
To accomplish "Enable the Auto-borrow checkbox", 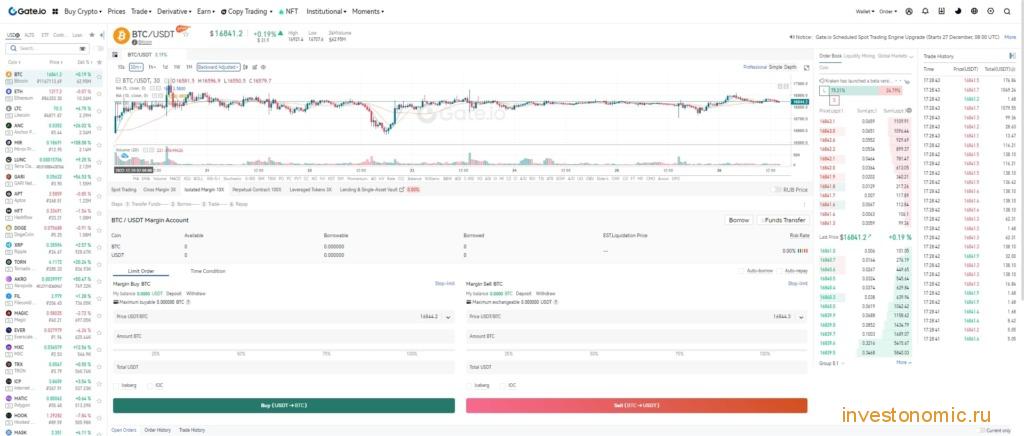I will [x=741, y=271].
